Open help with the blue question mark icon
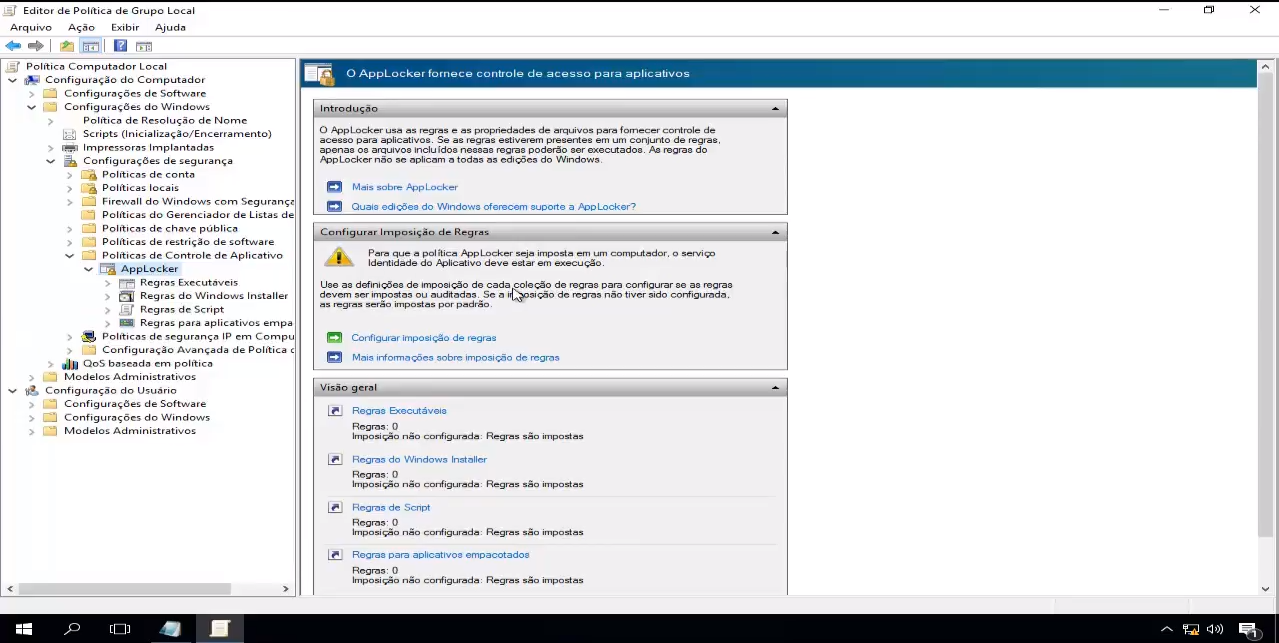 [x=120, y=46]
